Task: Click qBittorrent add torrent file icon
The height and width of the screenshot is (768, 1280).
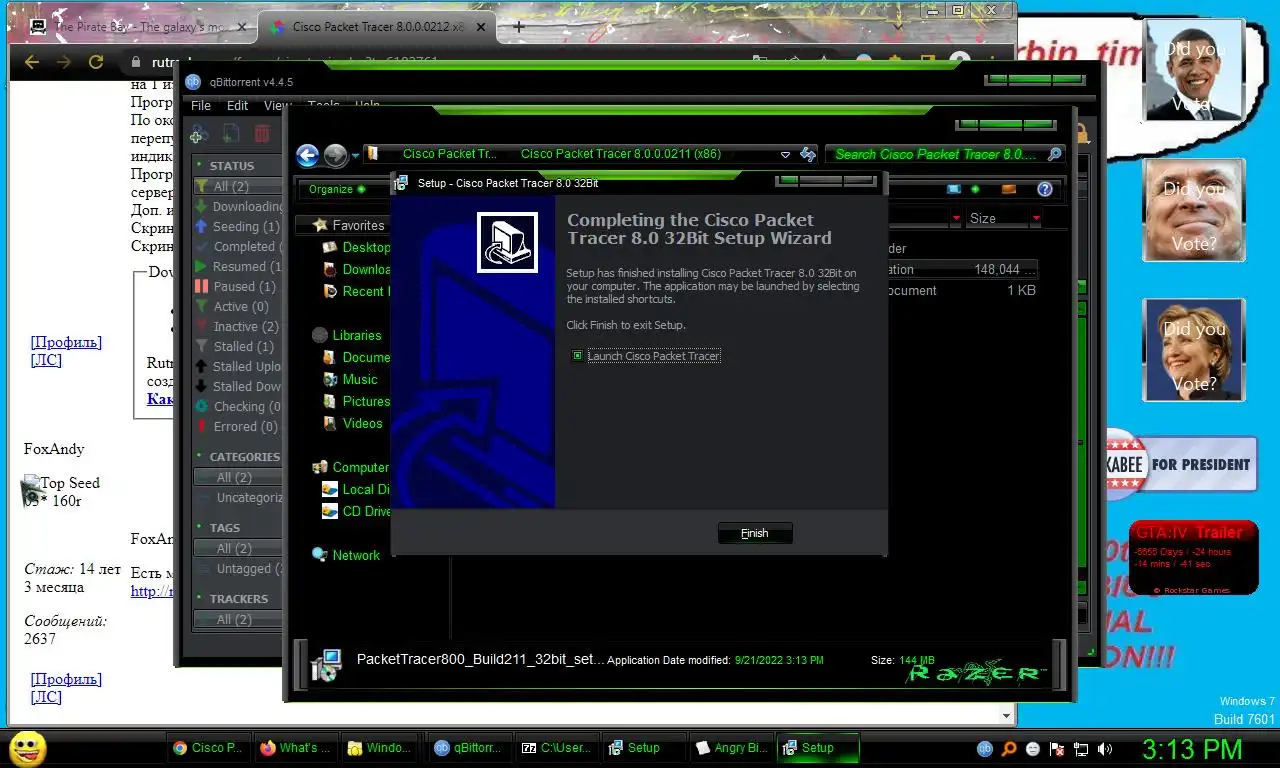Action: click(x=231, y=134)
